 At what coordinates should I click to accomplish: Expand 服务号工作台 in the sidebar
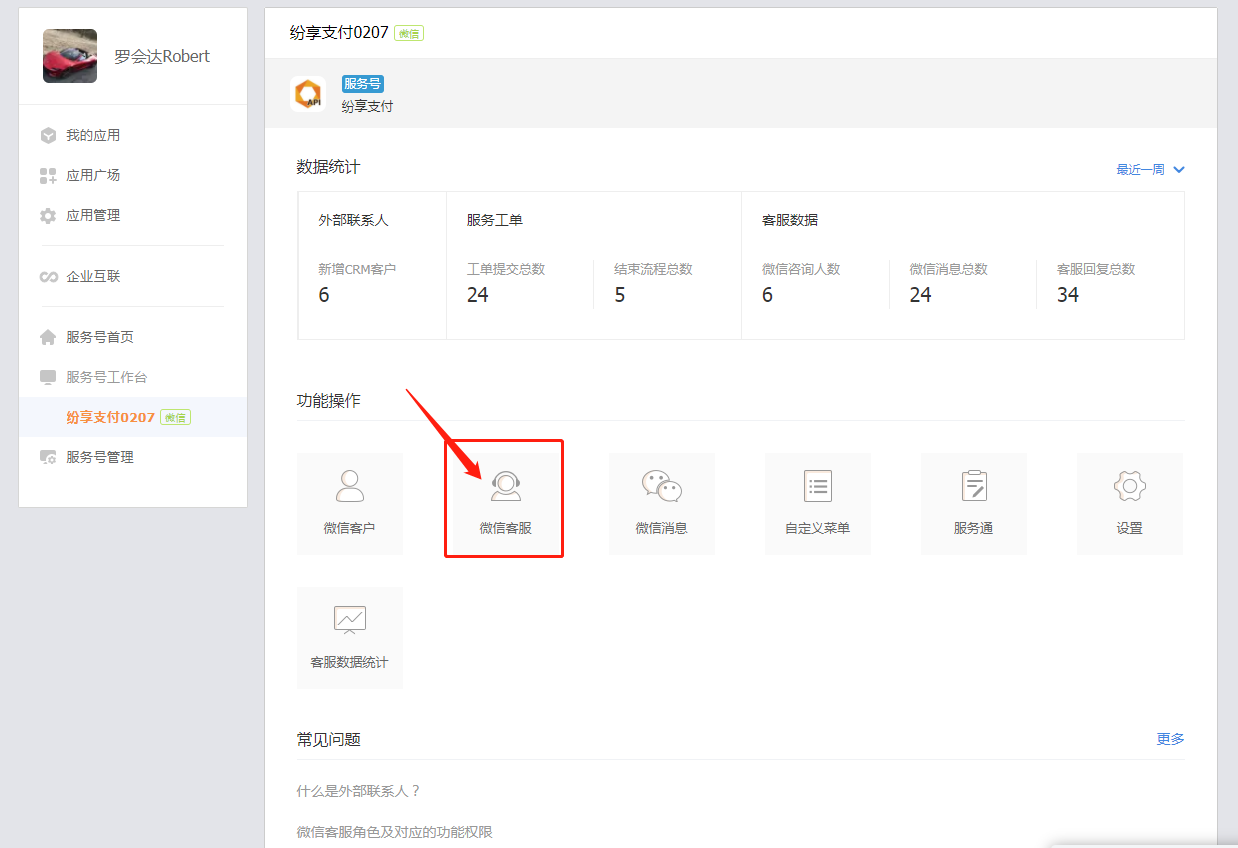point(106,377)
